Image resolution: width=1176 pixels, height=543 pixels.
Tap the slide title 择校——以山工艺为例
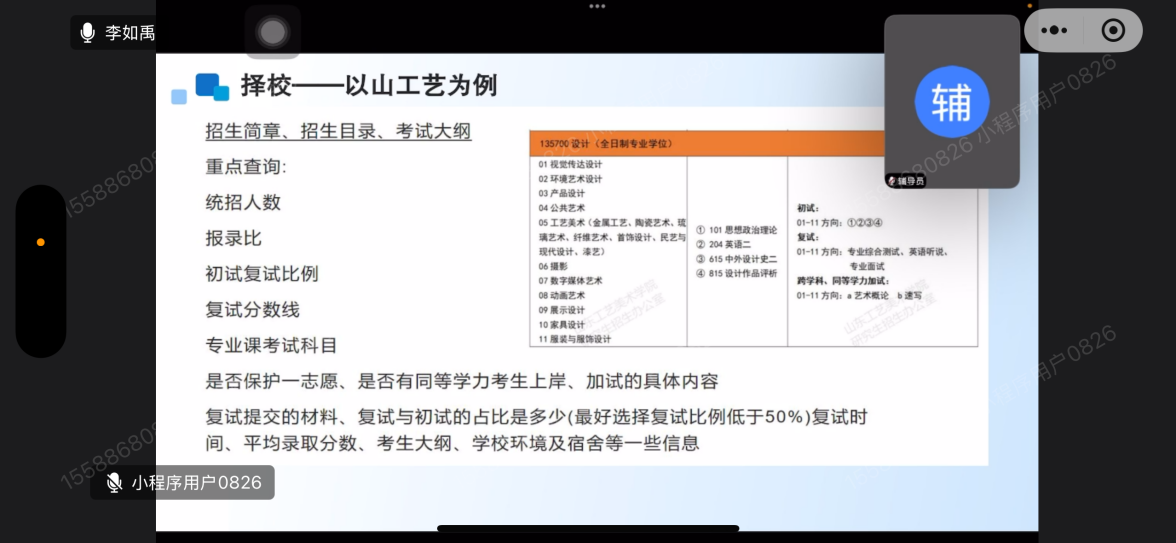pyautogui.click(x=368, y=86)
